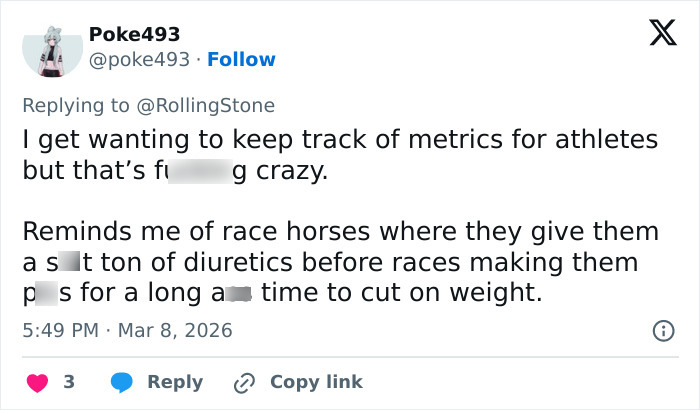Open the tweet info circle icon
This screenshot has height=410, width=700.
[661, 330]
